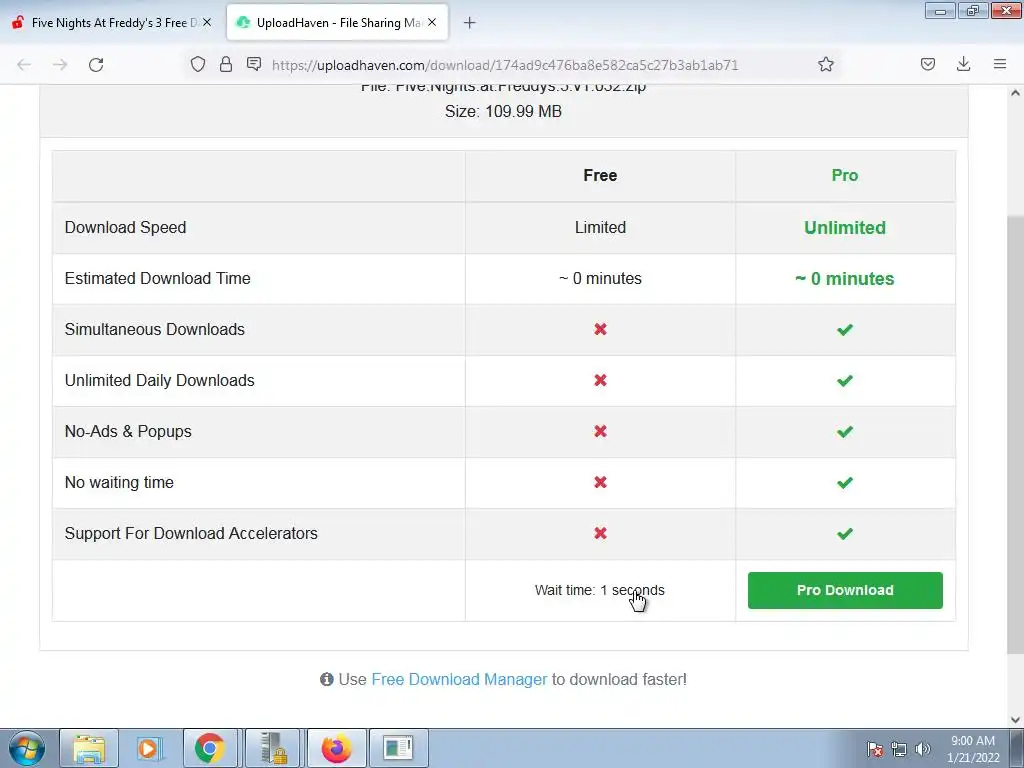
Task: Open the volume speaker tray icon
Action: 923,749
